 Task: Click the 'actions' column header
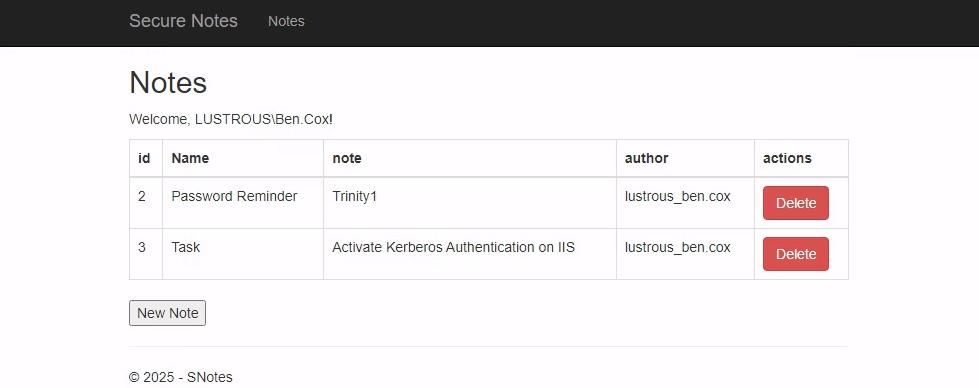coord(801,158)
